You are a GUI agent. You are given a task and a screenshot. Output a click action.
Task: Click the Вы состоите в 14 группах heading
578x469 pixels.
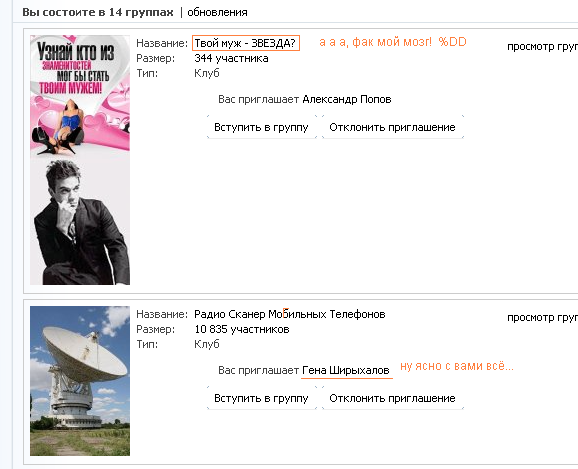point(98,12)
